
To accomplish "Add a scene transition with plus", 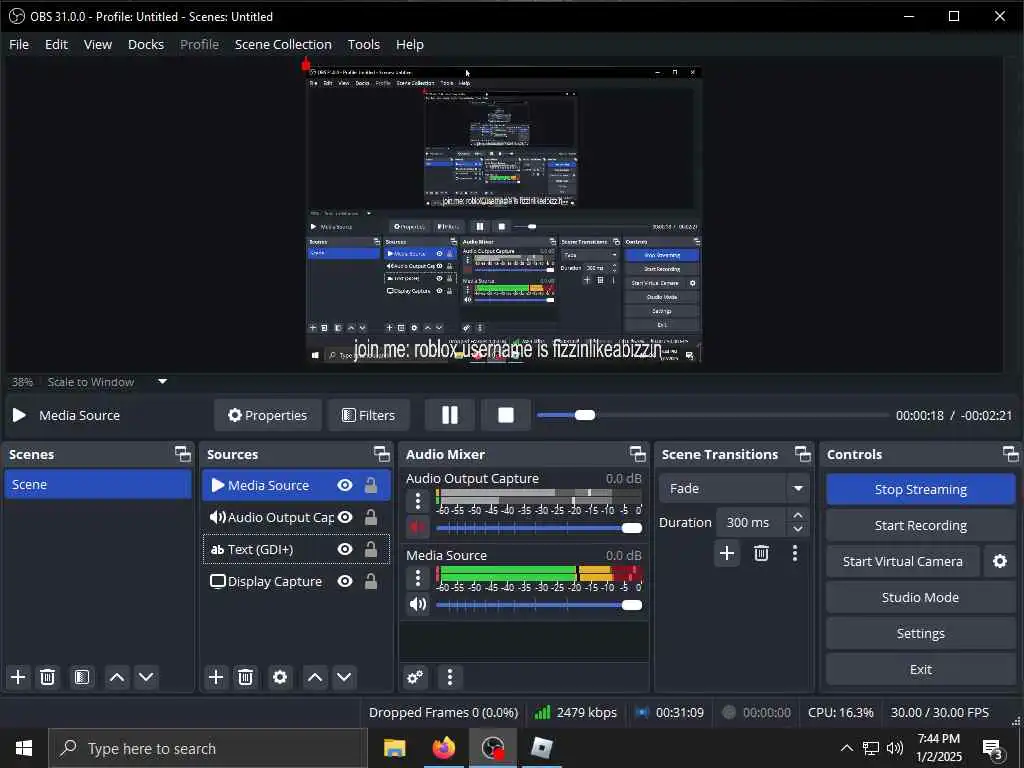I will tap(727, 554).
